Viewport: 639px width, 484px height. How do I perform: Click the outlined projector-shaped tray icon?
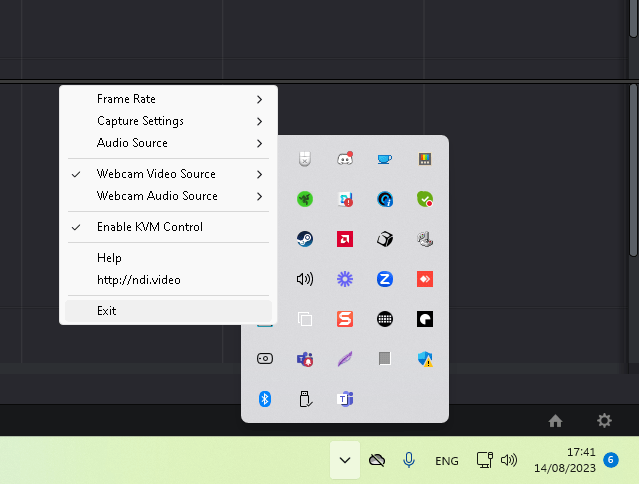pos(265,359)
